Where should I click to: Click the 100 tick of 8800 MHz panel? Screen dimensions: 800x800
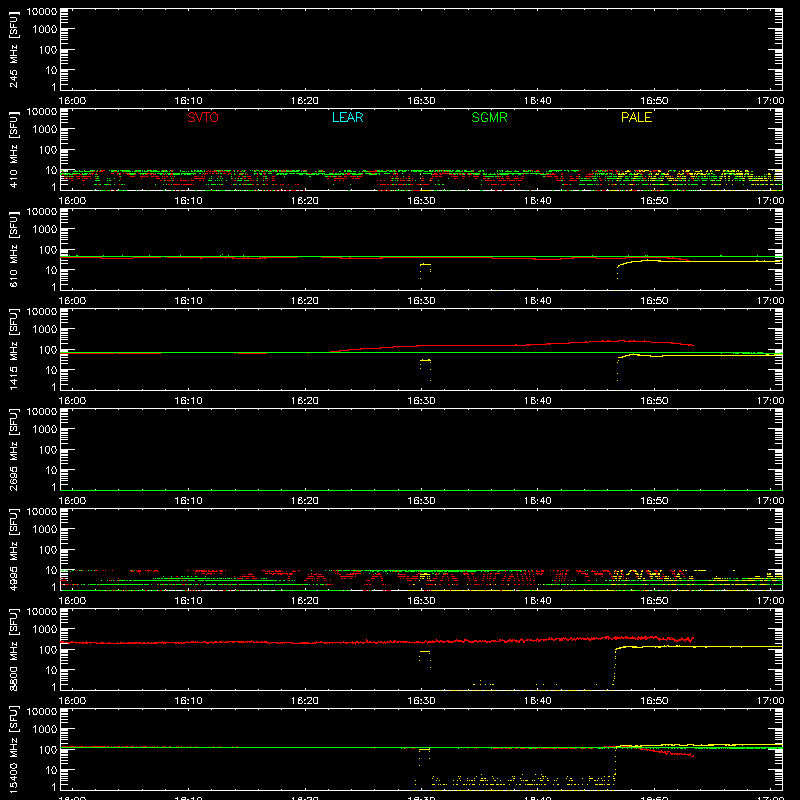(x=48, y=650)
